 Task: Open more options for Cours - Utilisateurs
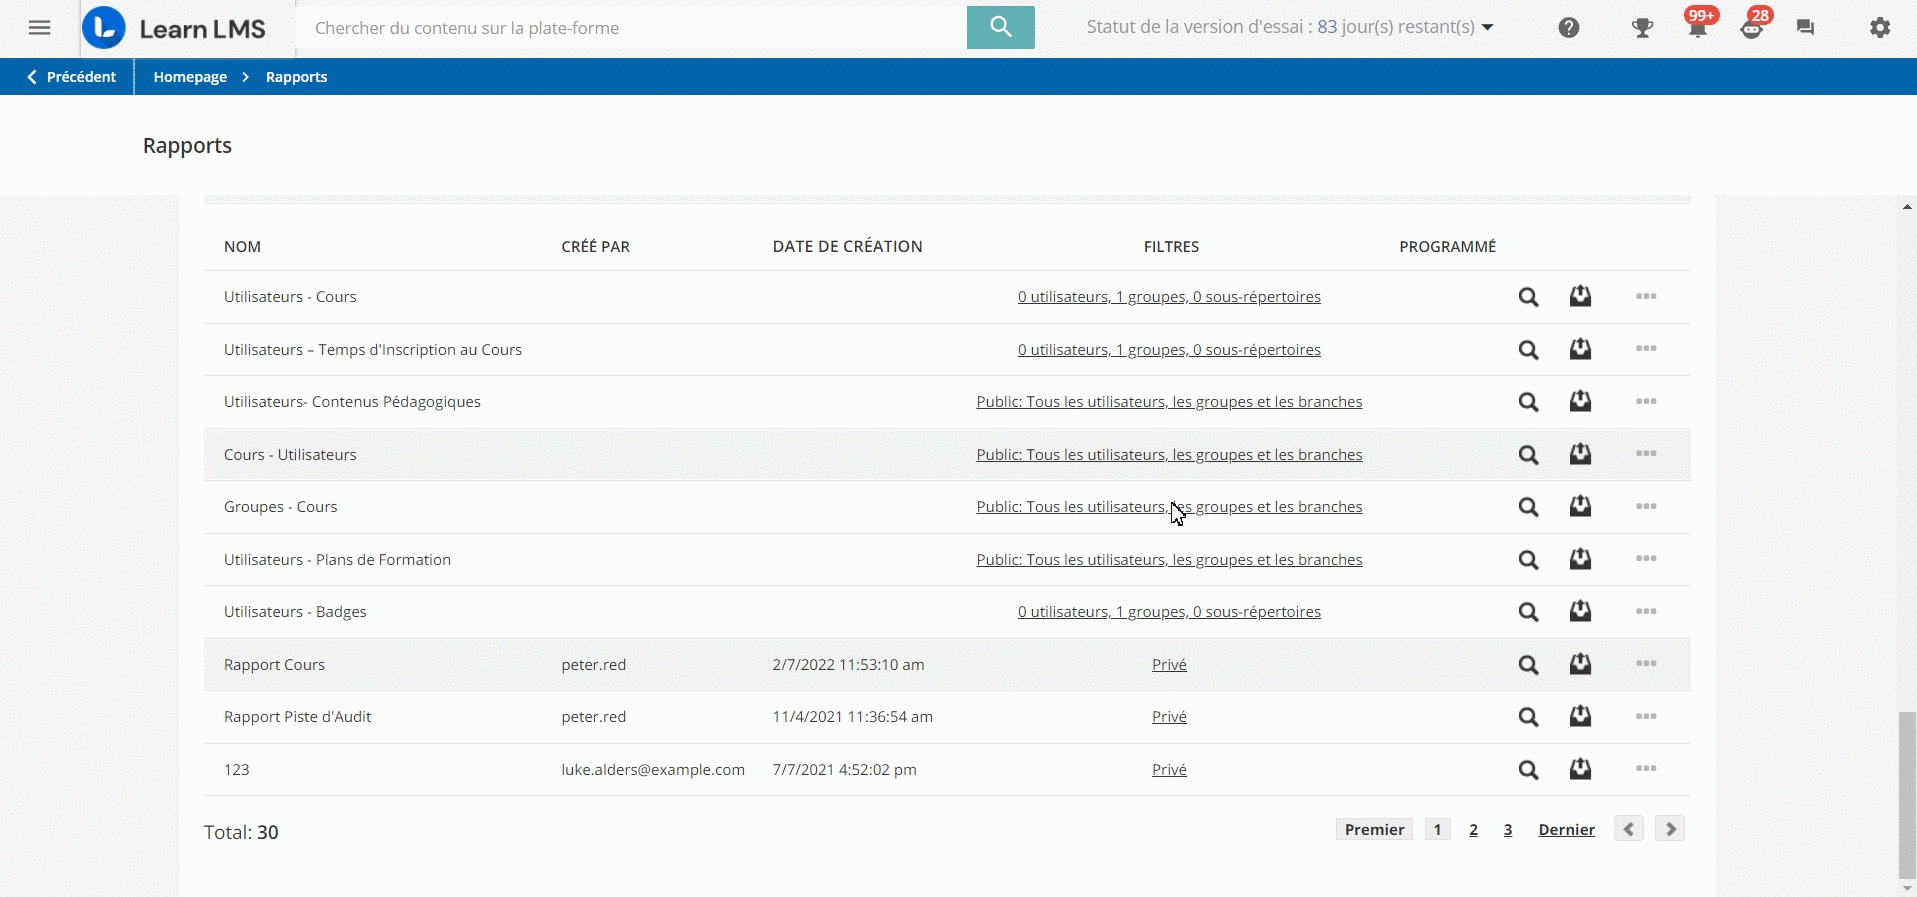click(x=1646, y=454)
